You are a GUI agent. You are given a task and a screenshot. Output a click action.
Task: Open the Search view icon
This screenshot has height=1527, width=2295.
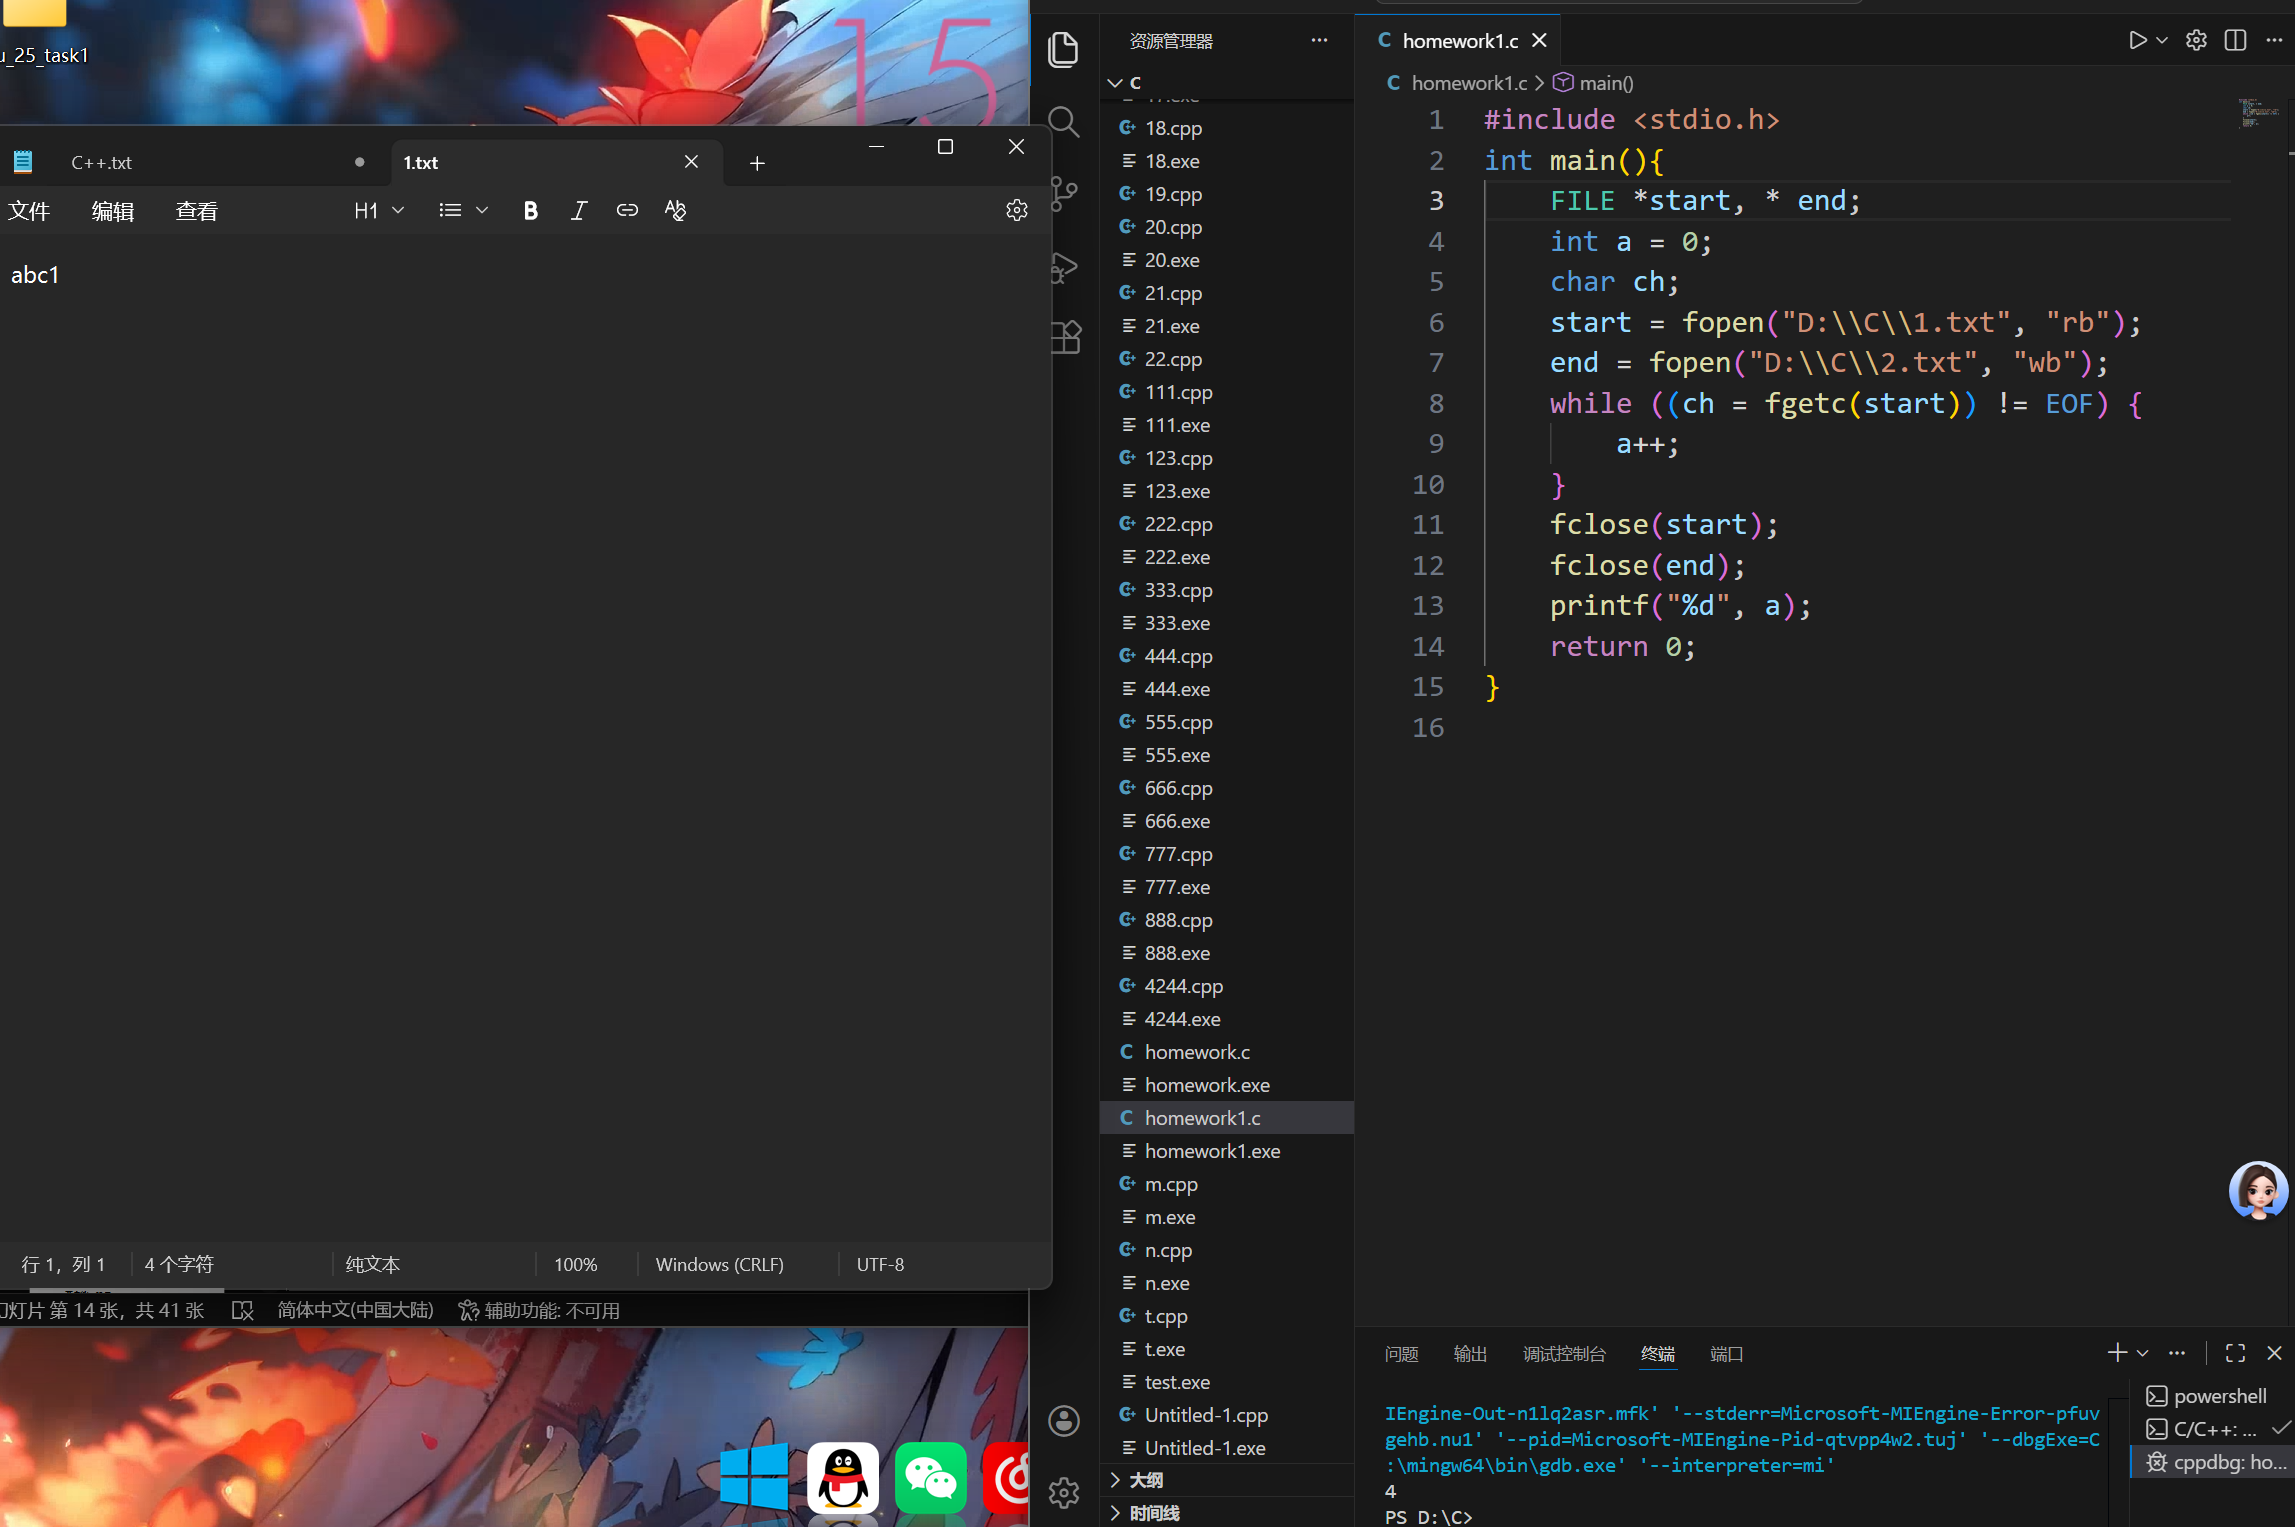[1064, 122]
